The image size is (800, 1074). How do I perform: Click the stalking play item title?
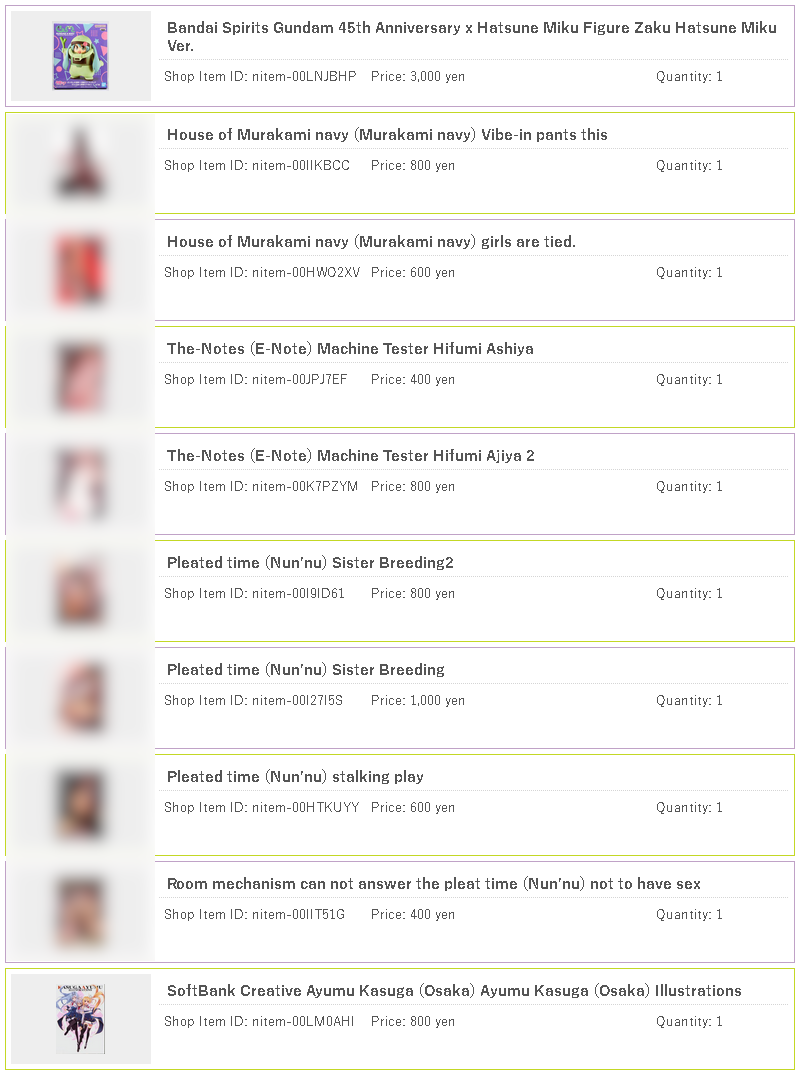click(x=295, y=777)
